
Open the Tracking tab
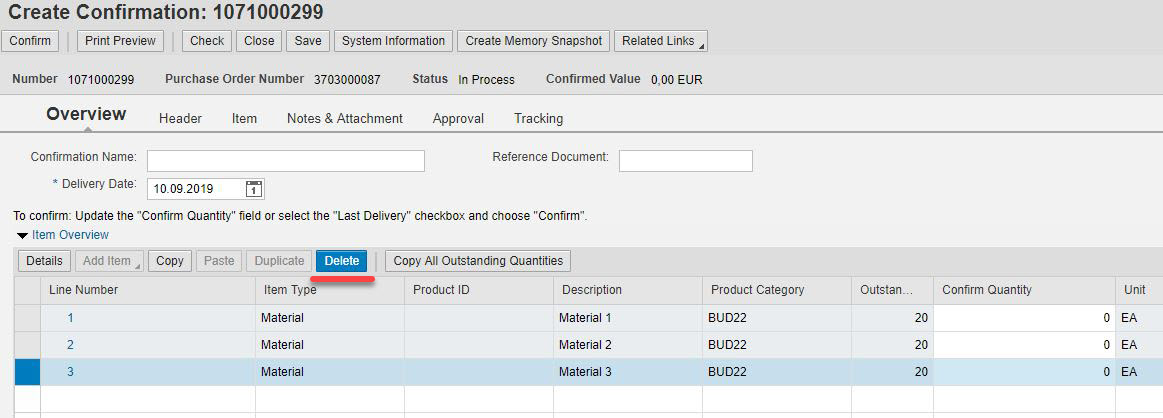(x=538, y=119)
